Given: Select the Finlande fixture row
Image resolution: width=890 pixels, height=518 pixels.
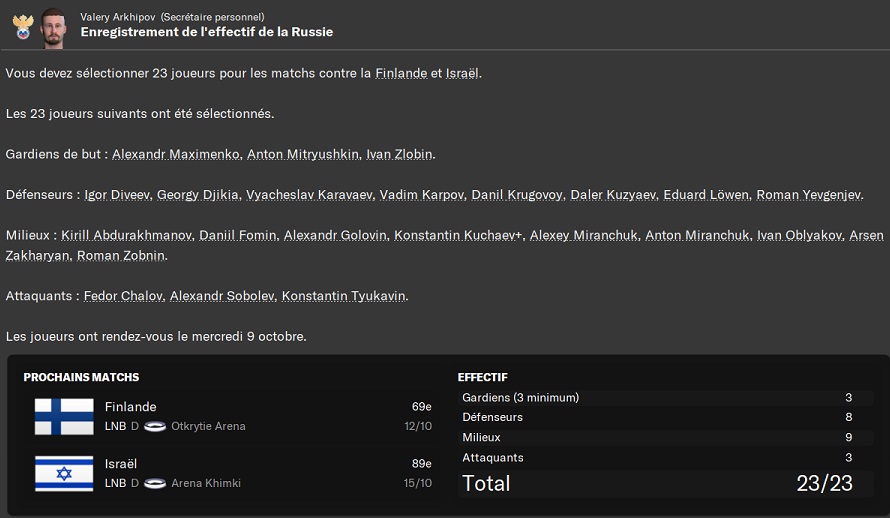Looking at the screenshot, I should 232,416.
